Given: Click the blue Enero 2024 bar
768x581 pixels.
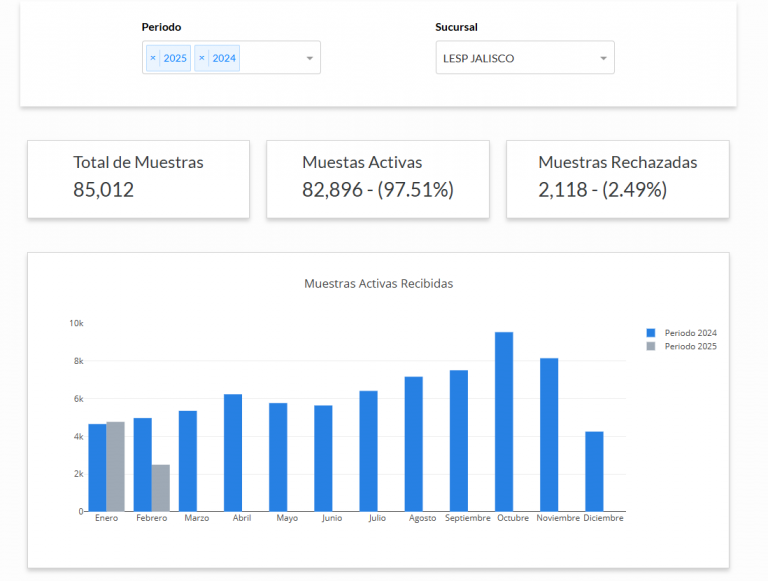Looking at the screenshot, I should click(97, 468).
